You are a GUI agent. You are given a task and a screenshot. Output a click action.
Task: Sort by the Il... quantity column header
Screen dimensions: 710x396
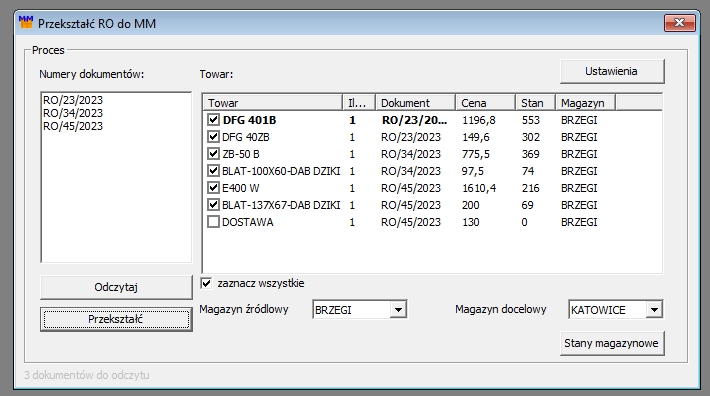(x=359, y=103)
